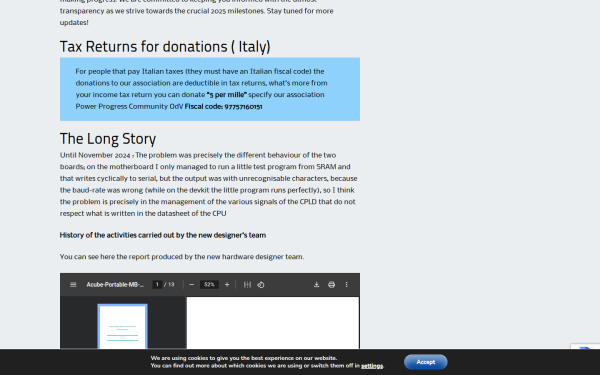Click the fit to page icon
Screen dimensions: 600x375
coord(248,285)
